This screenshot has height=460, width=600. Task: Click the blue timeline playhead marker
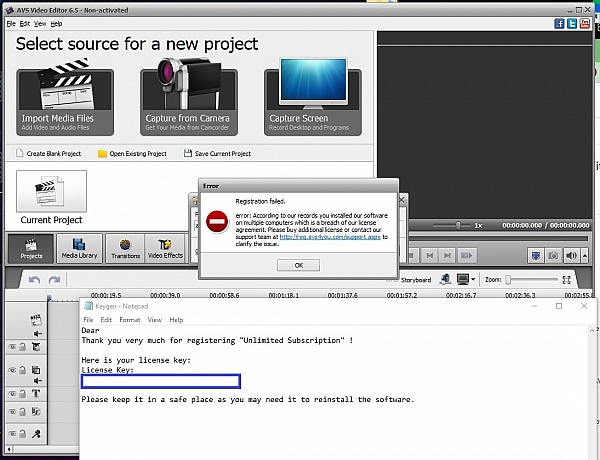49,298
